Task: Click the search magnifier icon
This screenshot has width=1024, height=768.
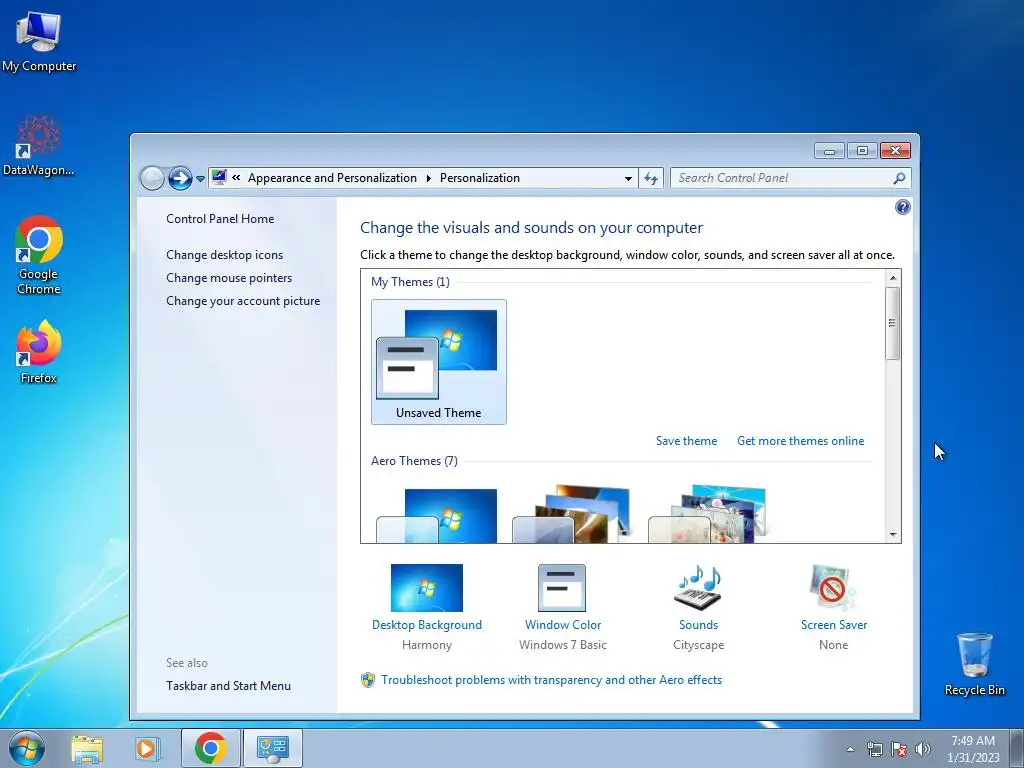Action: (x=899, y=178)
